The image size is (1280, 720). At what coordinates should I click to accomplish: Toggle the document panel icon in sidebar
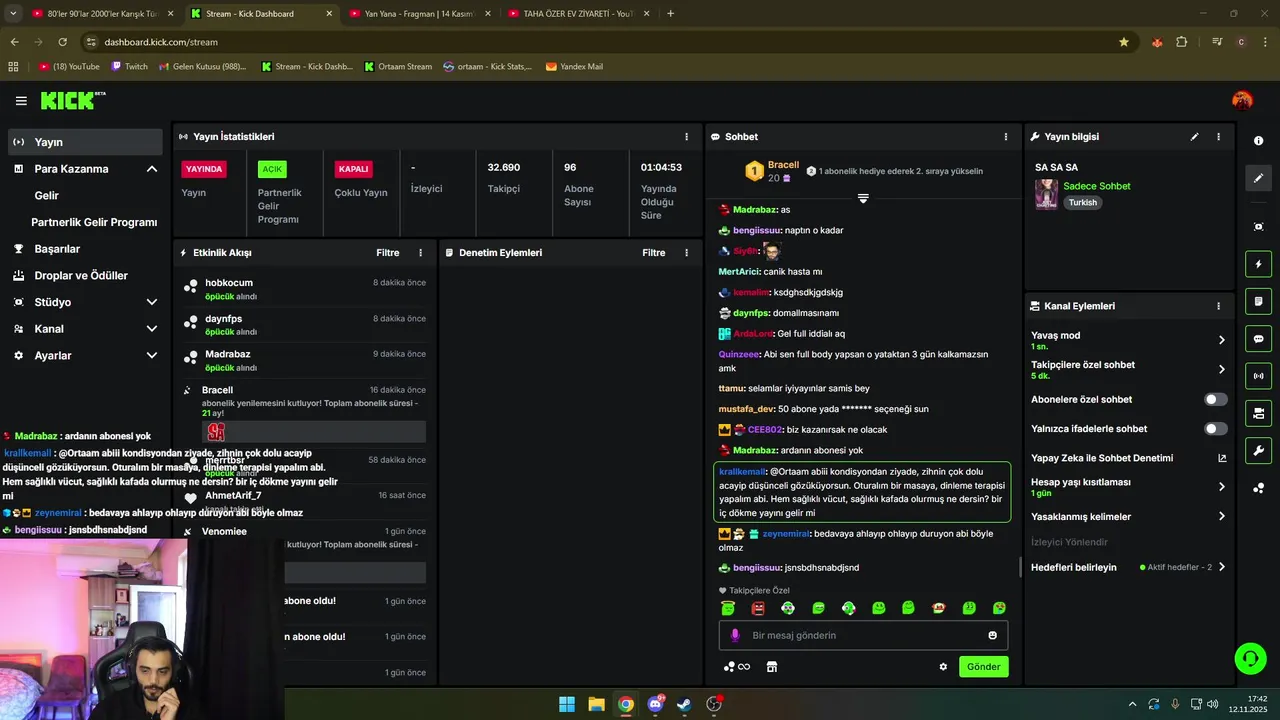[1258, 301]
